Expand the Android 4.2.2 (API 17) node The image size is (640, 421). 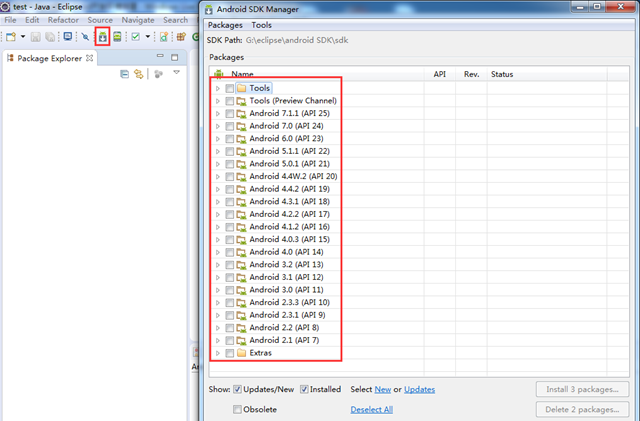(x=218, y=214)
